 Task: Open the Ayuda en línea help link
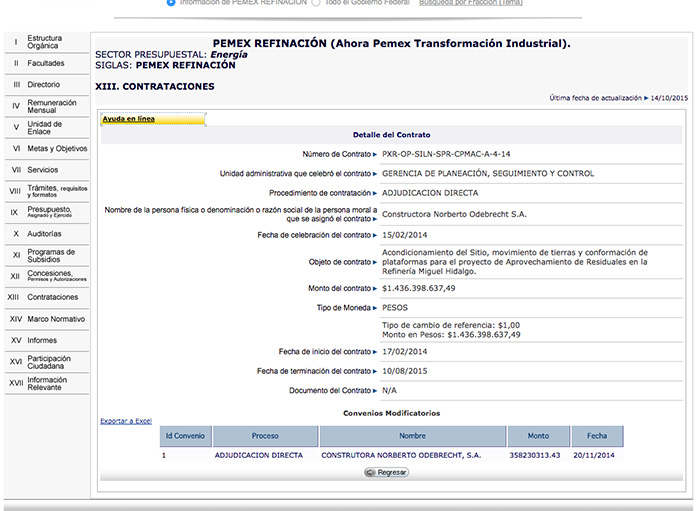point(129,119)
